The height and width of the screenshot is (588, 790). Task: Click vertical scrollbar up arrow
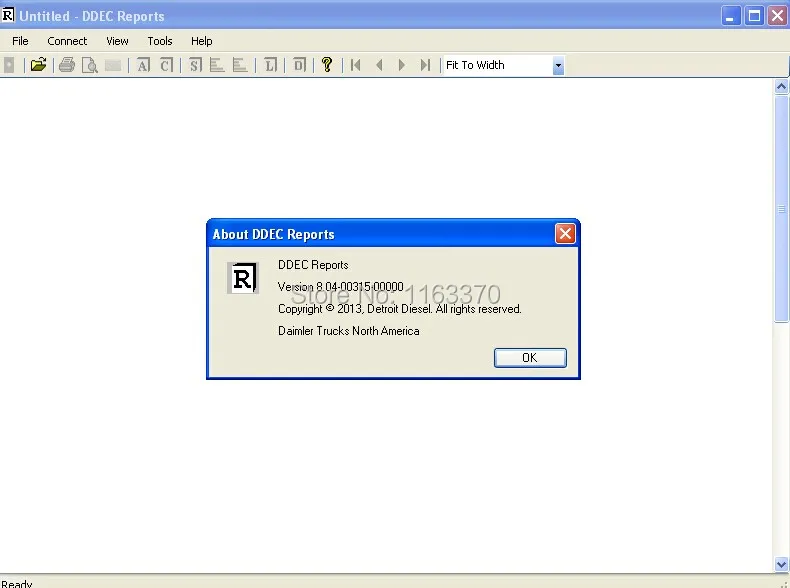[x=781, y=87]
